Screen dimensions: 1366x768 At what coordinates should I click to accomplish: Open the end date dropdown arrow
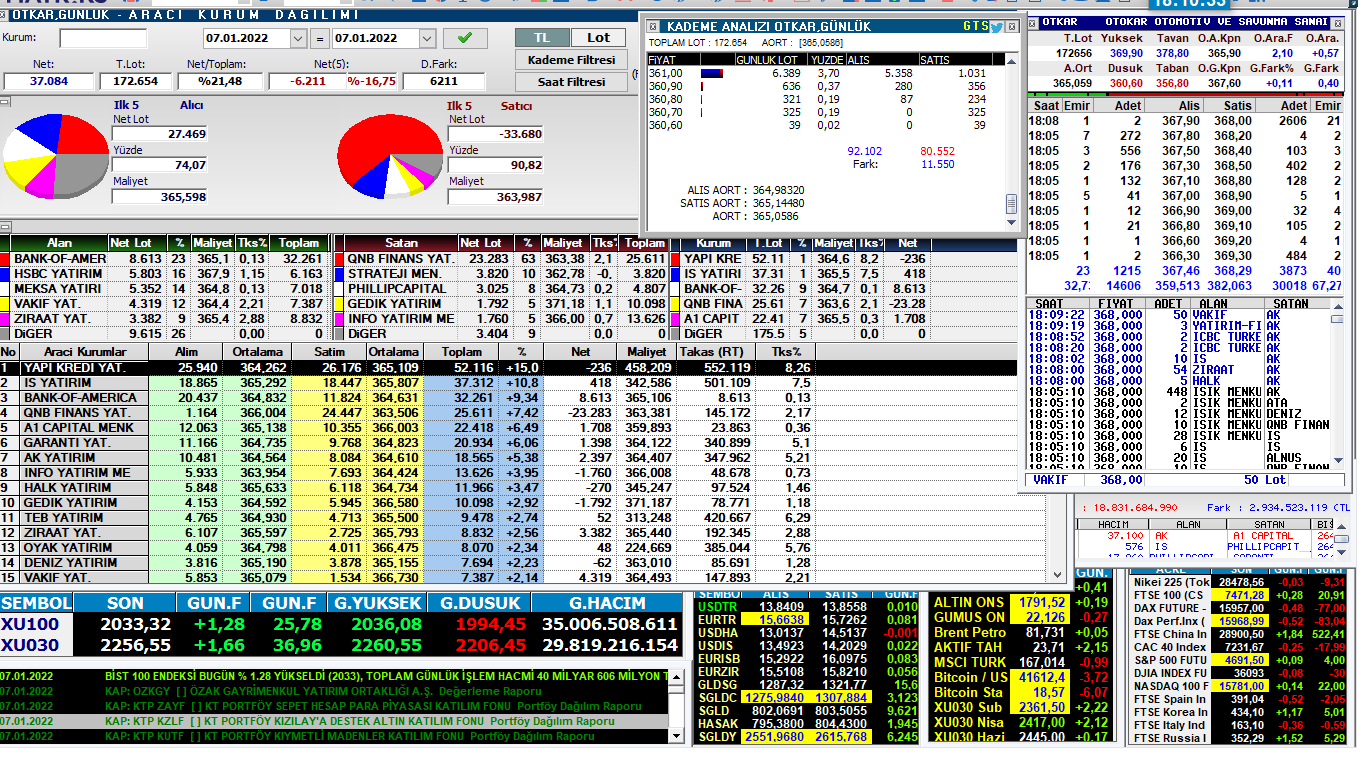(x=427, y=38)
